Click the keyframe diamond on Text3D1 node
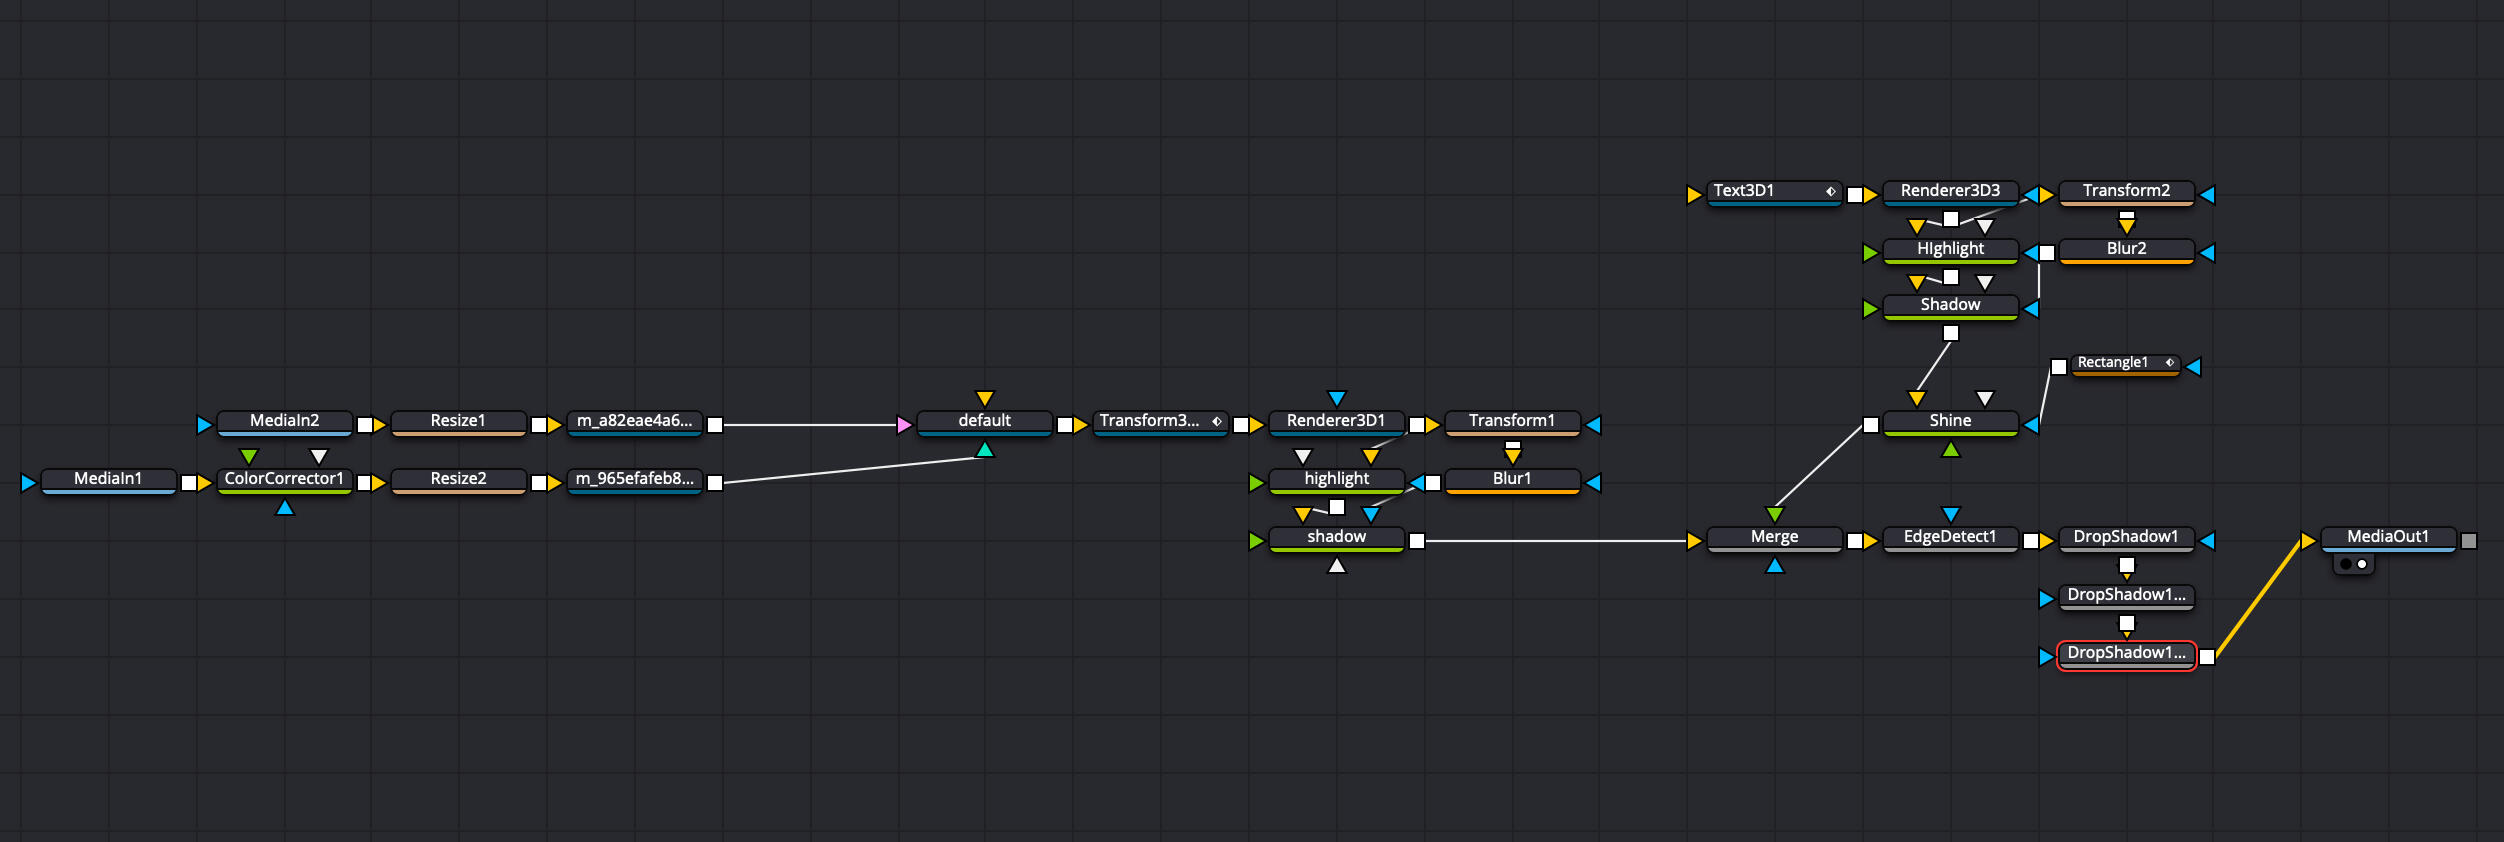Screen dimensions: 2504x842 coord(1830,191)
